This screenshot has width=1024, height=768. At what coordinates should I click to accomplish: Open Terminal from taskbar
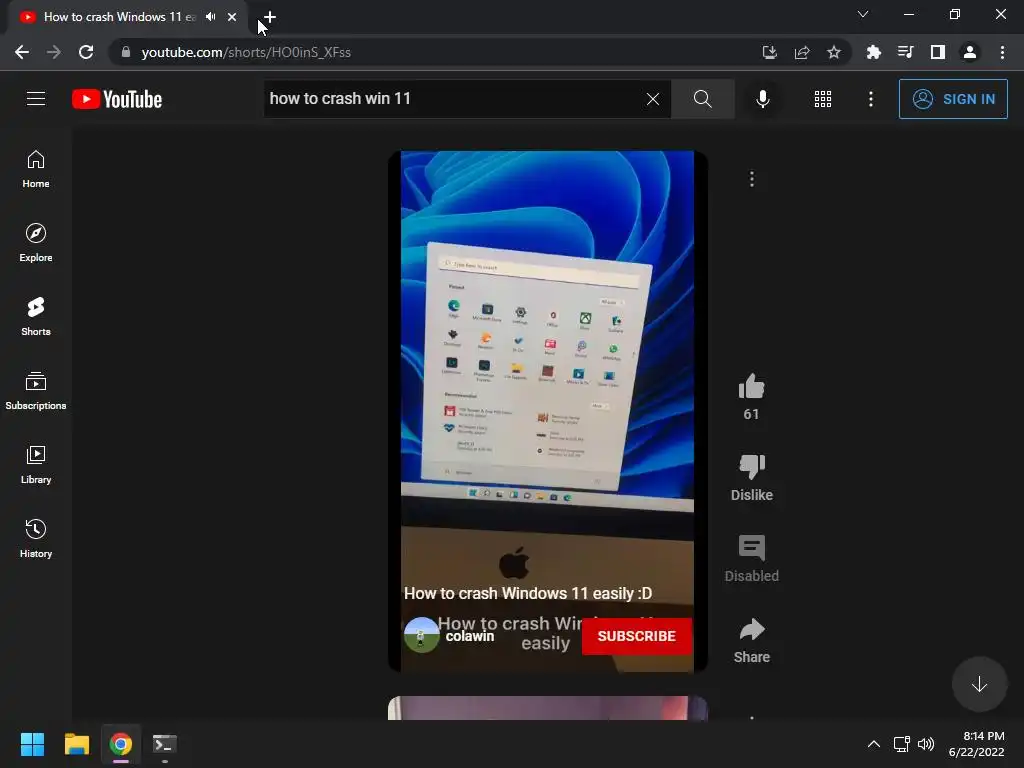tap(165, 744)
